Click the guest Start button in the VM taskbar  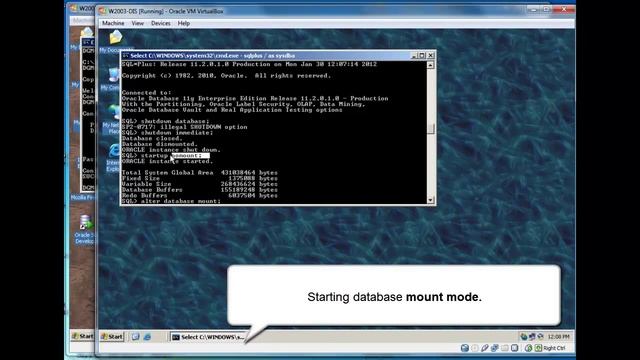[112, 337]
